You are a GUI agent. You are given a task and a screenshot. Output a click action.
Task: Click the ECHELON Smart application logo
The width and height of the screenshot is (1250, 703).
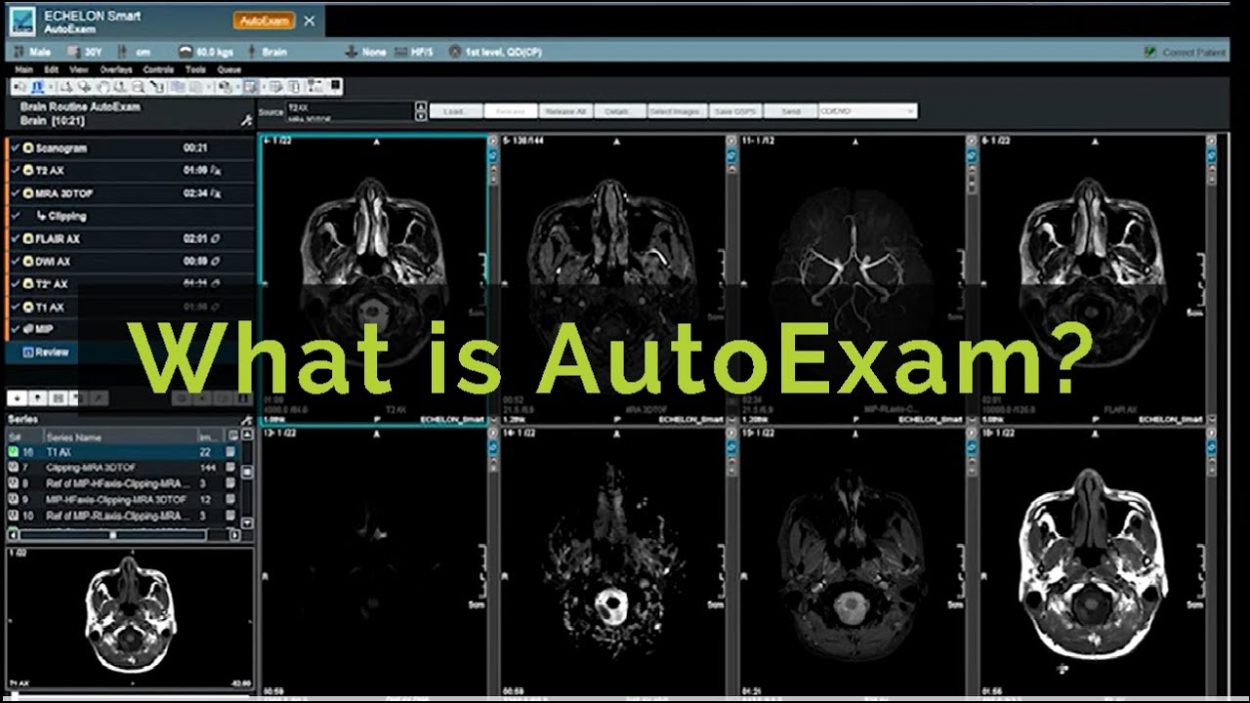[21, 20]
